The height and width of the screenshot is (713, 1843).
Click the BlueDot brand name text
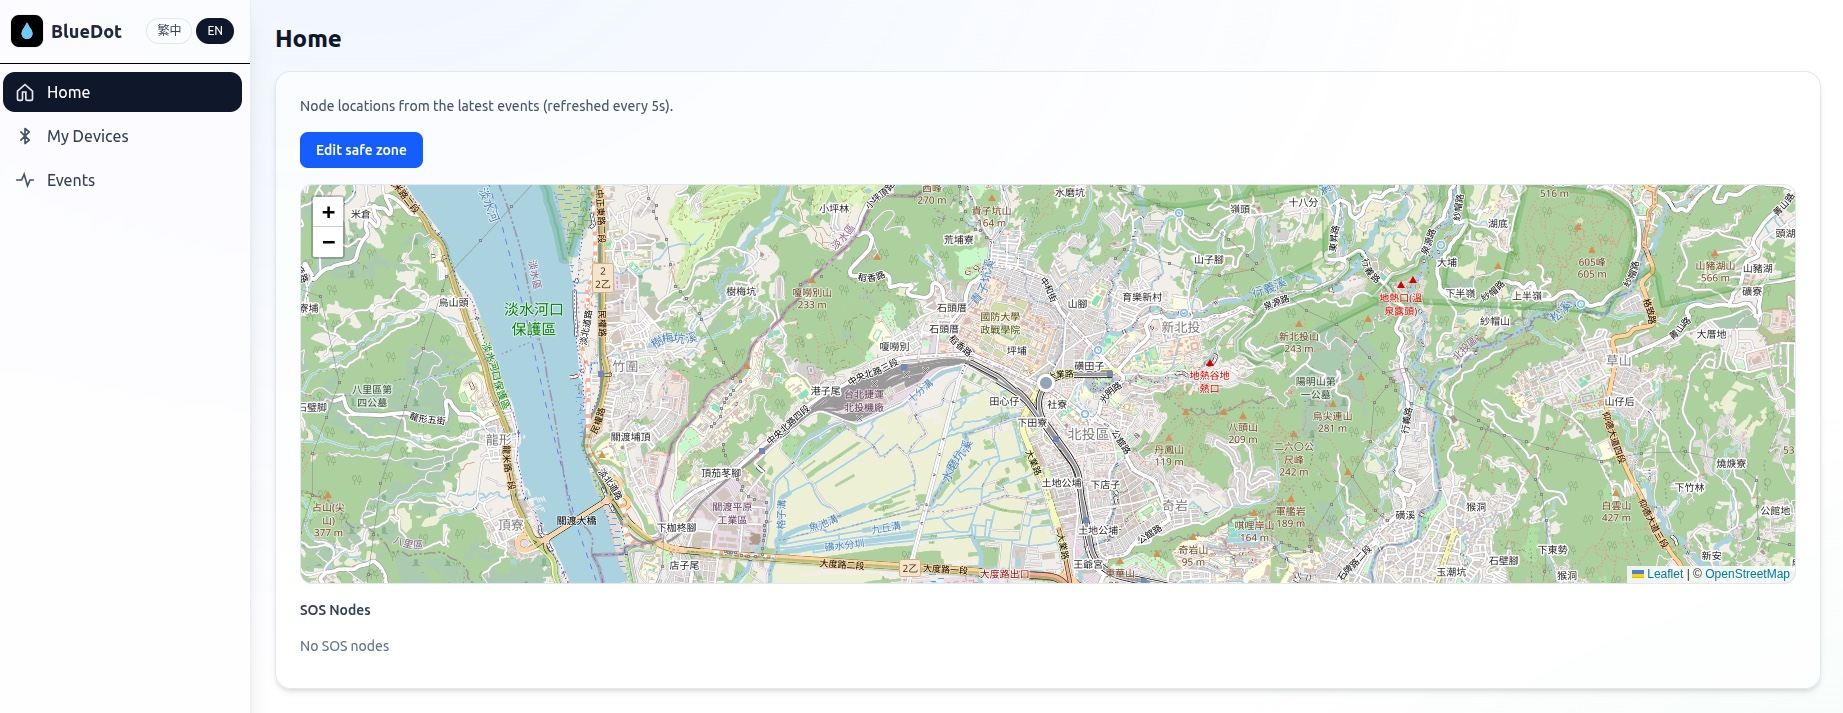pos(86,31)
